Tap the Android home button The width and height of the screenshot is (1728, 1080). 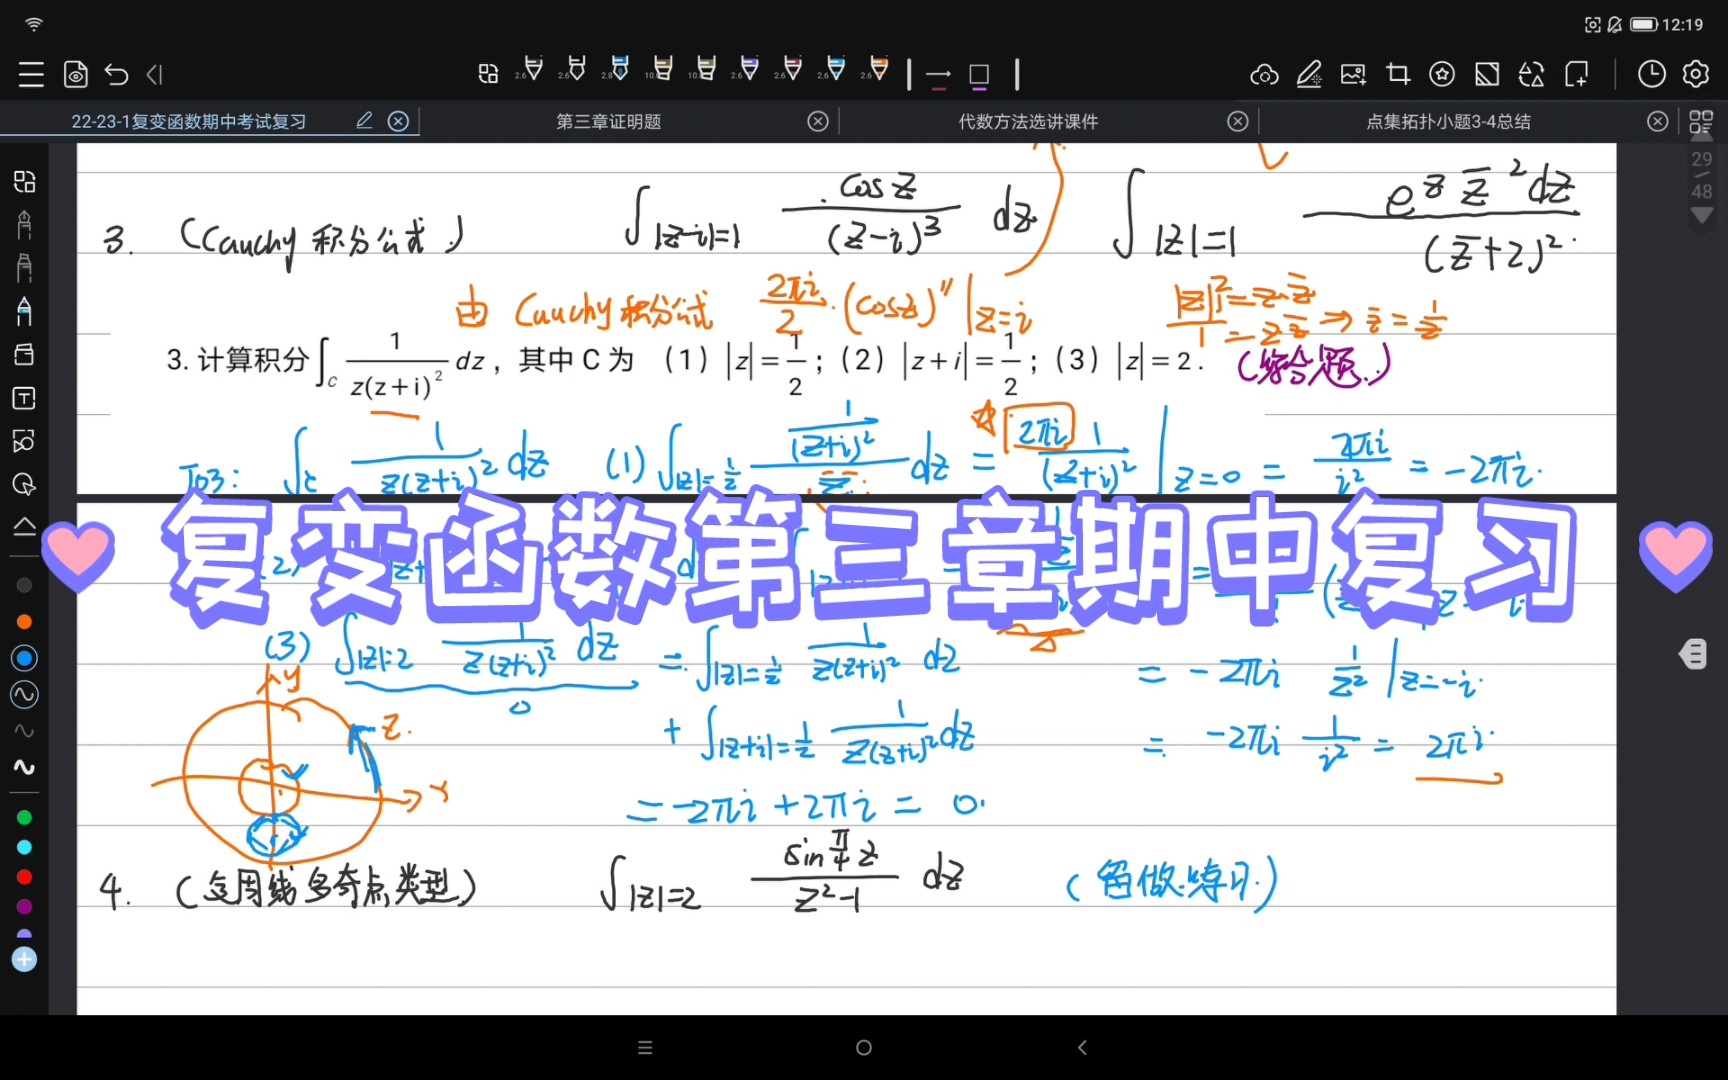click(x=864, y=1047)
